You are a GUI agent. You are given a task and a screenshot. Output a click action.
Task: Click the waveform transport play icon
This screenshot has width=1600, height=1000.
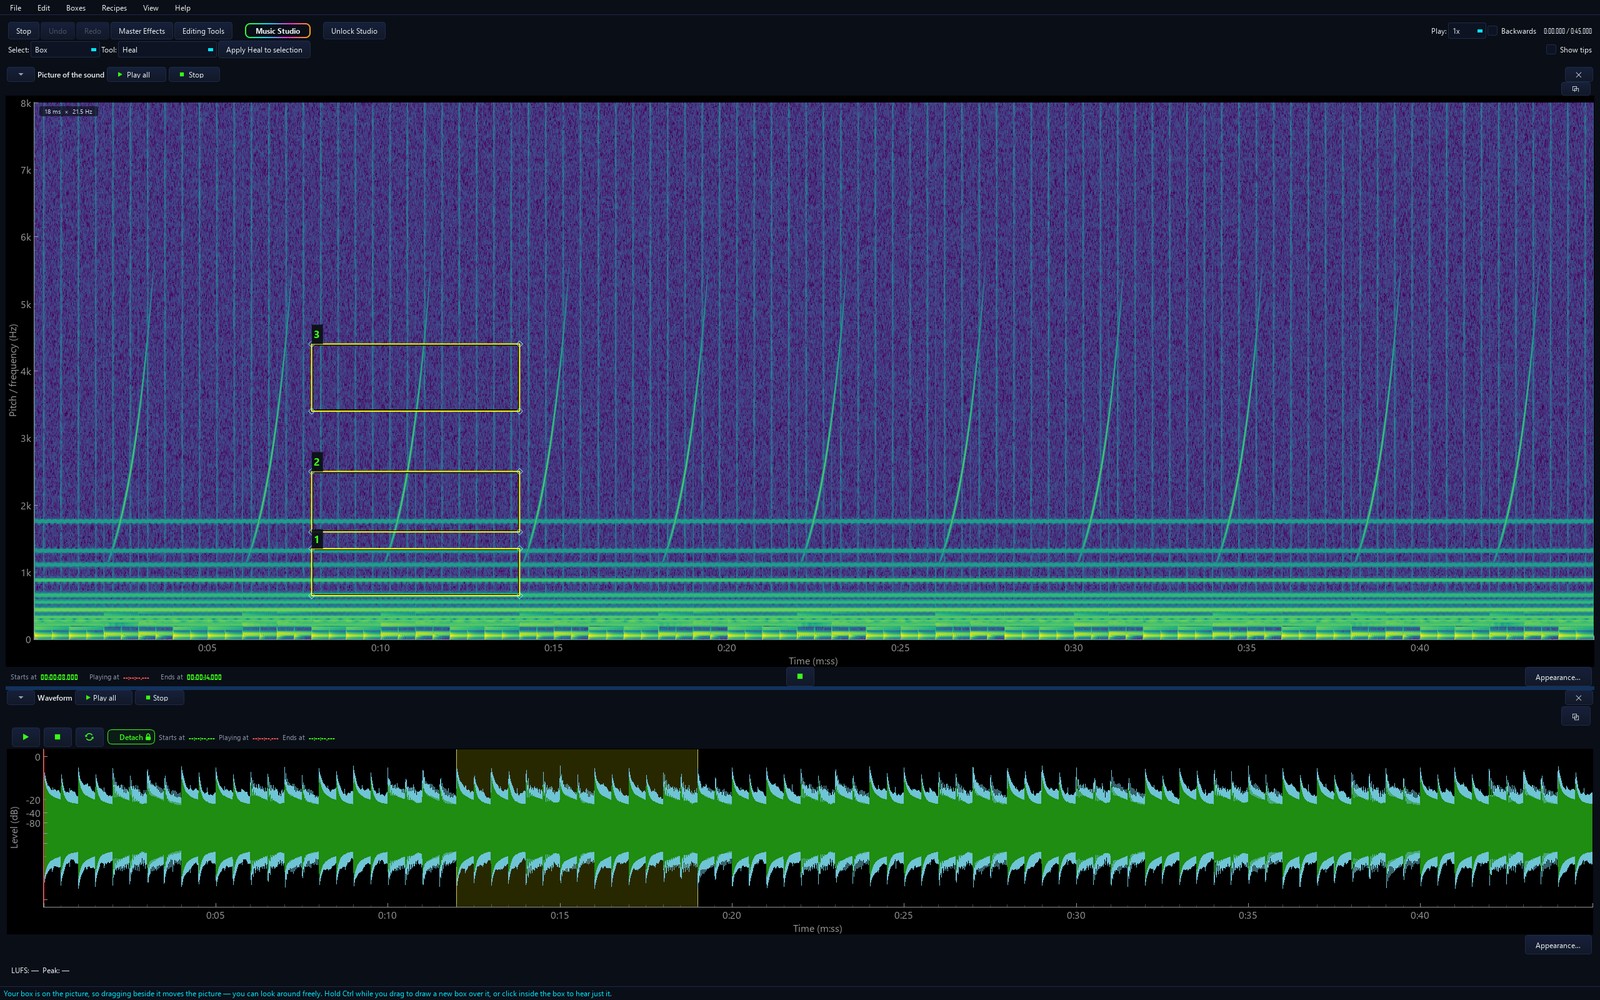coord(25,737)
